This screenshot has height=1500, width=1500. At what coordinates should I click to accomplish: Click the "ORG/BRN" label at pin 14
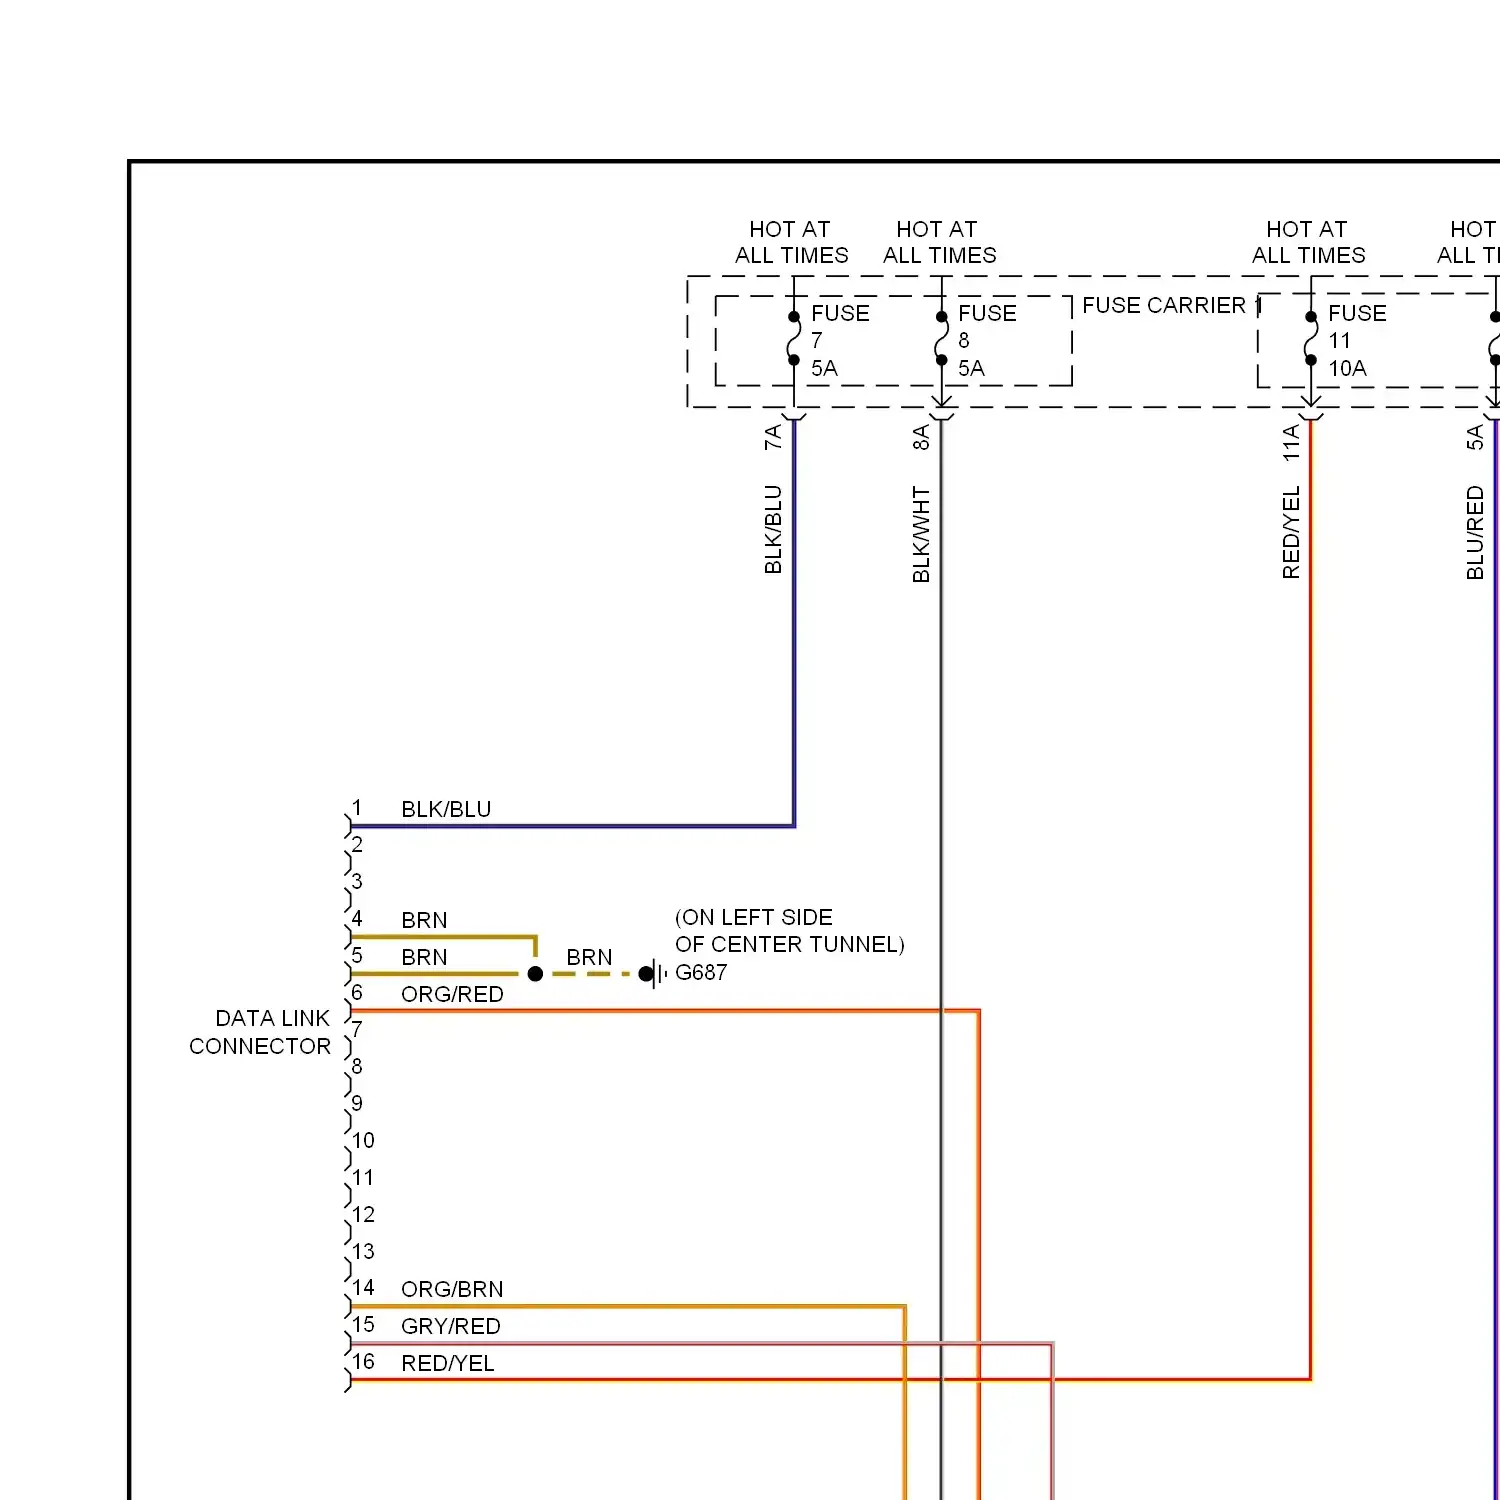click(452, 1289)
